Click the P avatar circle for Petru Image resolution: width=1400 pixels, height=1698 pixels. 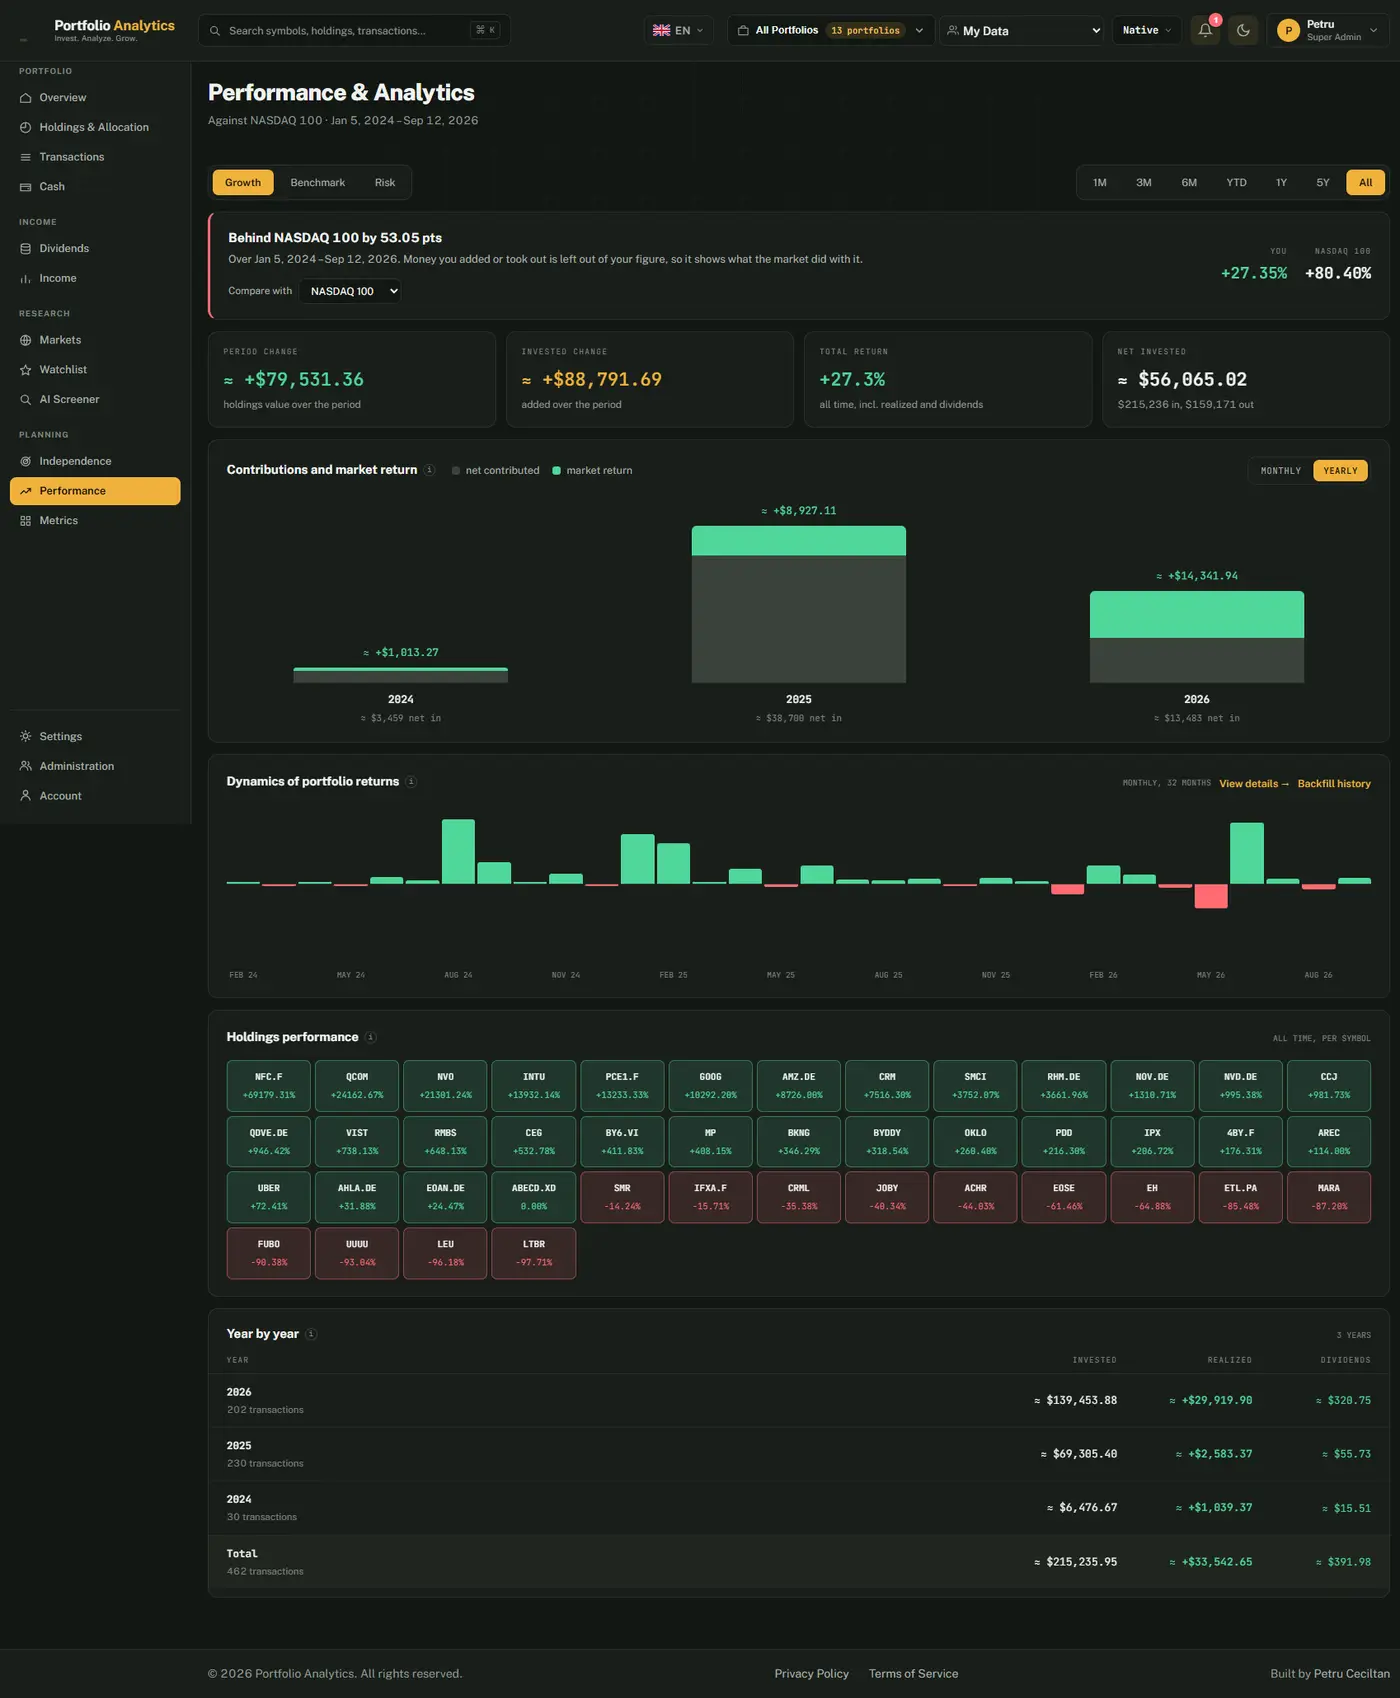1288,31
